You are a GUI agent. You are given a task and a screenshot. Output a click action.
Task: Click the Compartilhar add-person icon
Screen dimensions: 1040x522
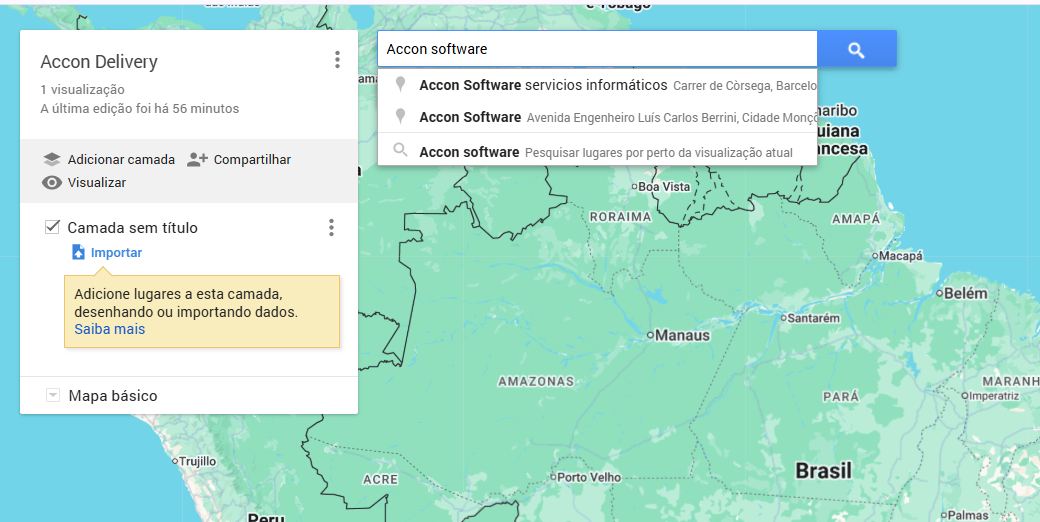(197, 159)
